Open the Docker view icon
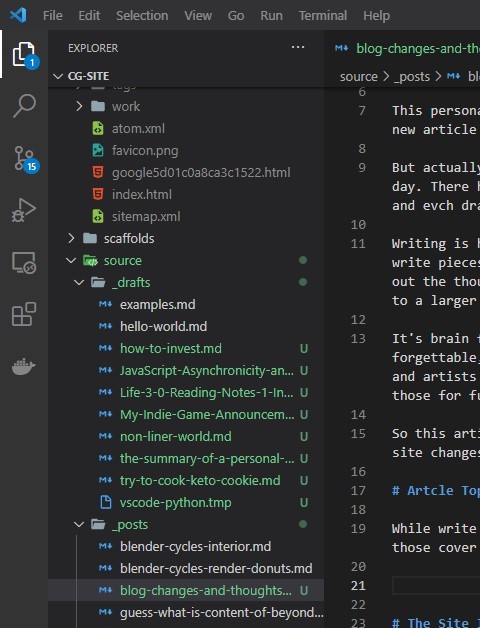This screenshot has height=628, width=480. 24,366
